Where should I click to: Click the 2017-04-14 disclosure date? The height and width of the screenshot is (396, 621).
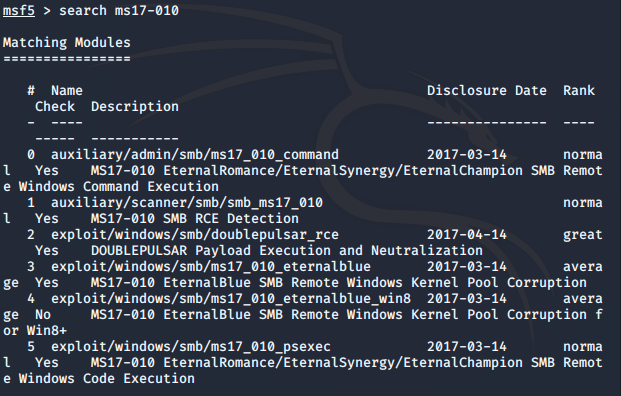click(467, 235)
